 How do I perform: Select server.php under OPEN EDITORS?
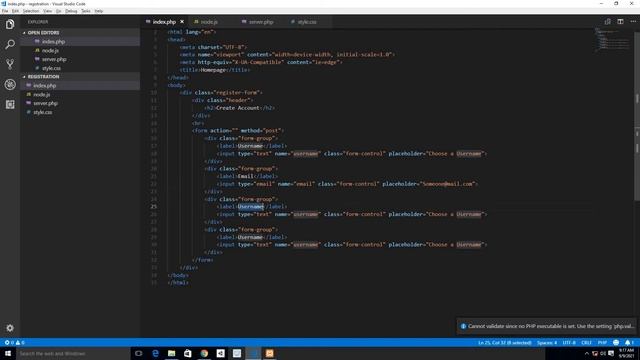54,59
